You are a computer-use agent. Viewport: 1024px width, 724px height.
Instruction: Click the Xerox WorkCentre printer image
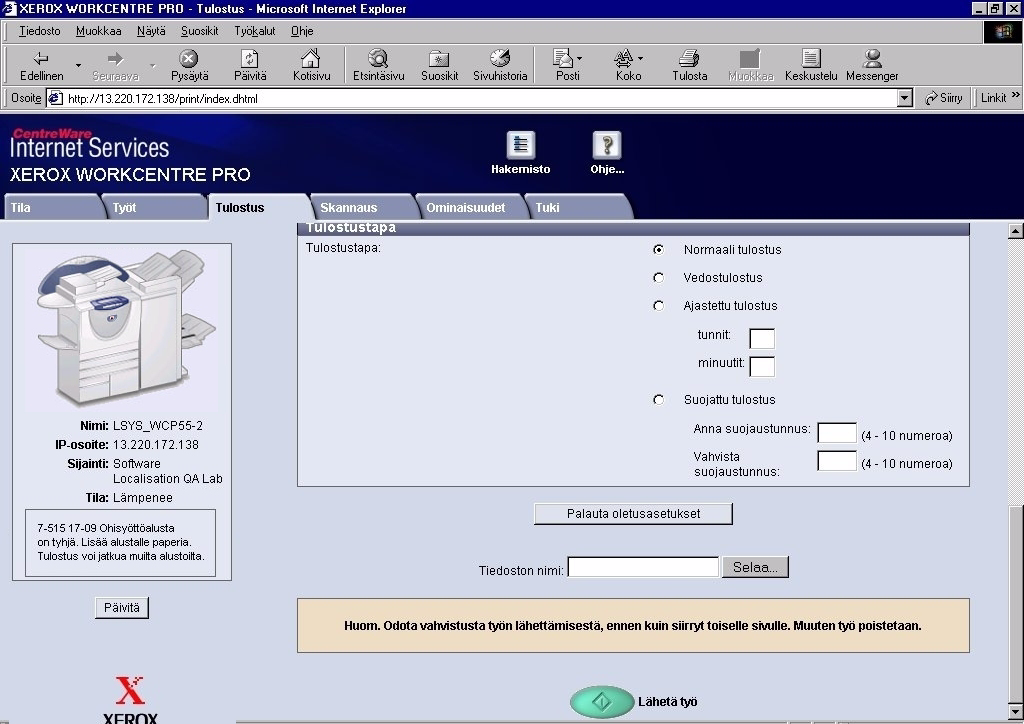(124, 326)
